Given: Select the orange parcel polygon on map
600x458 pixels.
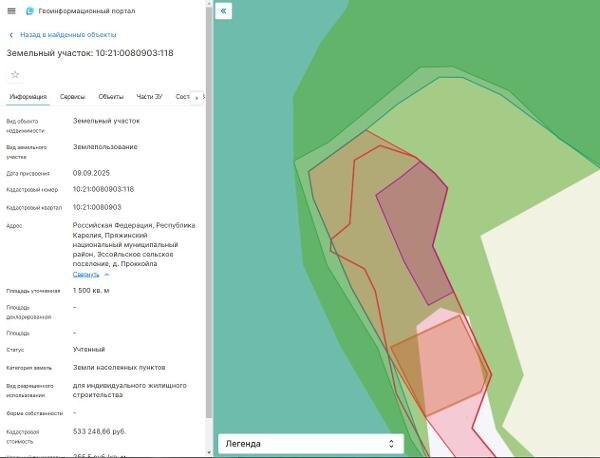Looking at the screenshot, I should [x=440, y=367].
